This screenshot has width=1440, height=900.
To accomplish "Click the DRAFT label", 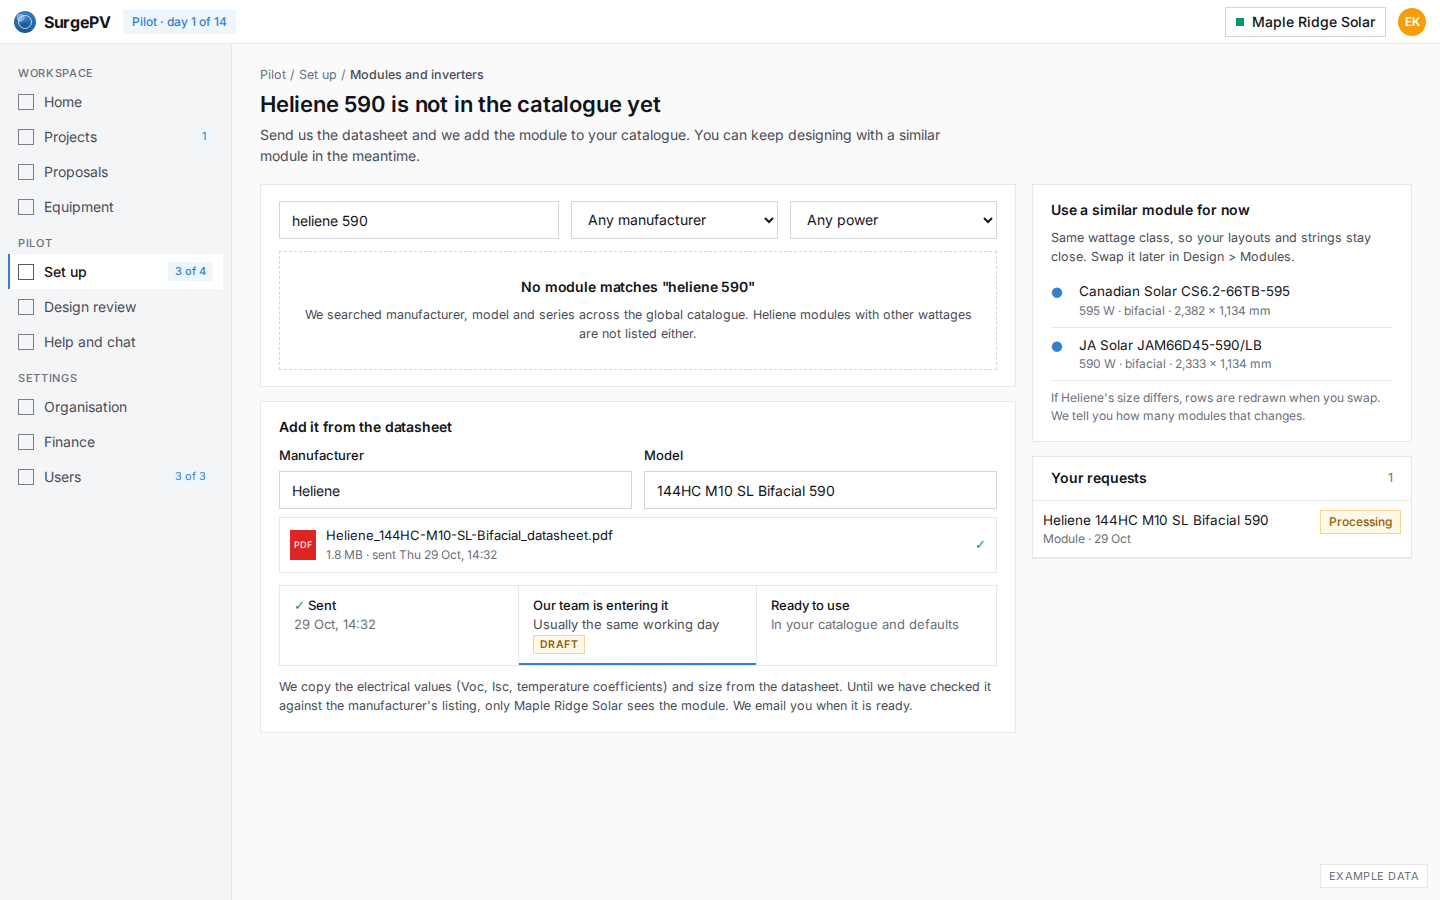I will 559,645.
